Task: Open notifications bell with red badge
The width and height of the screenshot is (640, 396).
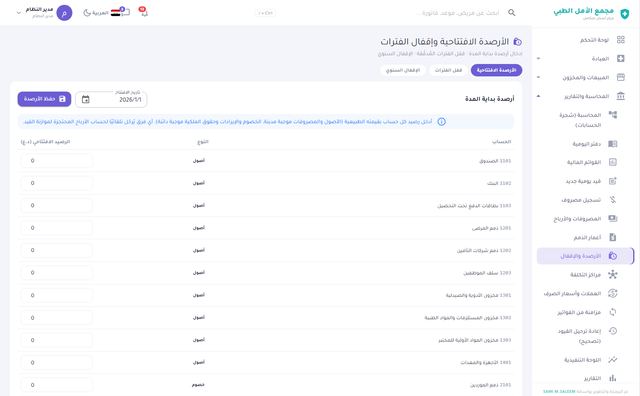Action: pyautogui.click(x=143, y=12)
